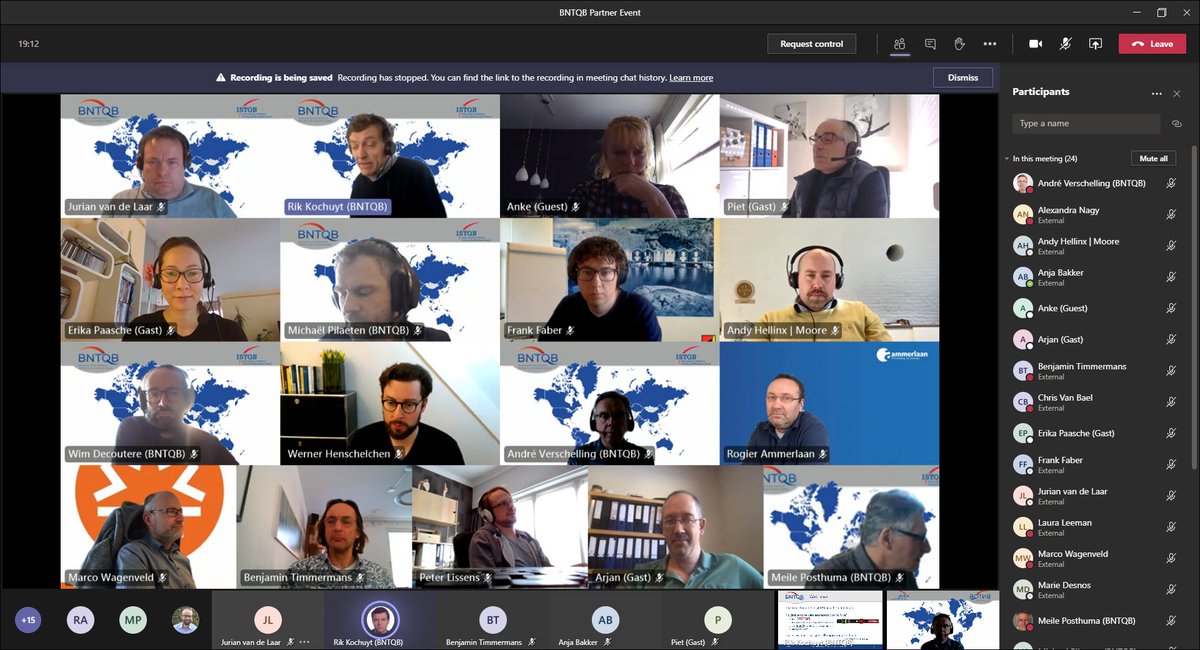1200x650 pixels.
Task: Select Anke (Guest) video tile
Action: [610, 156]
